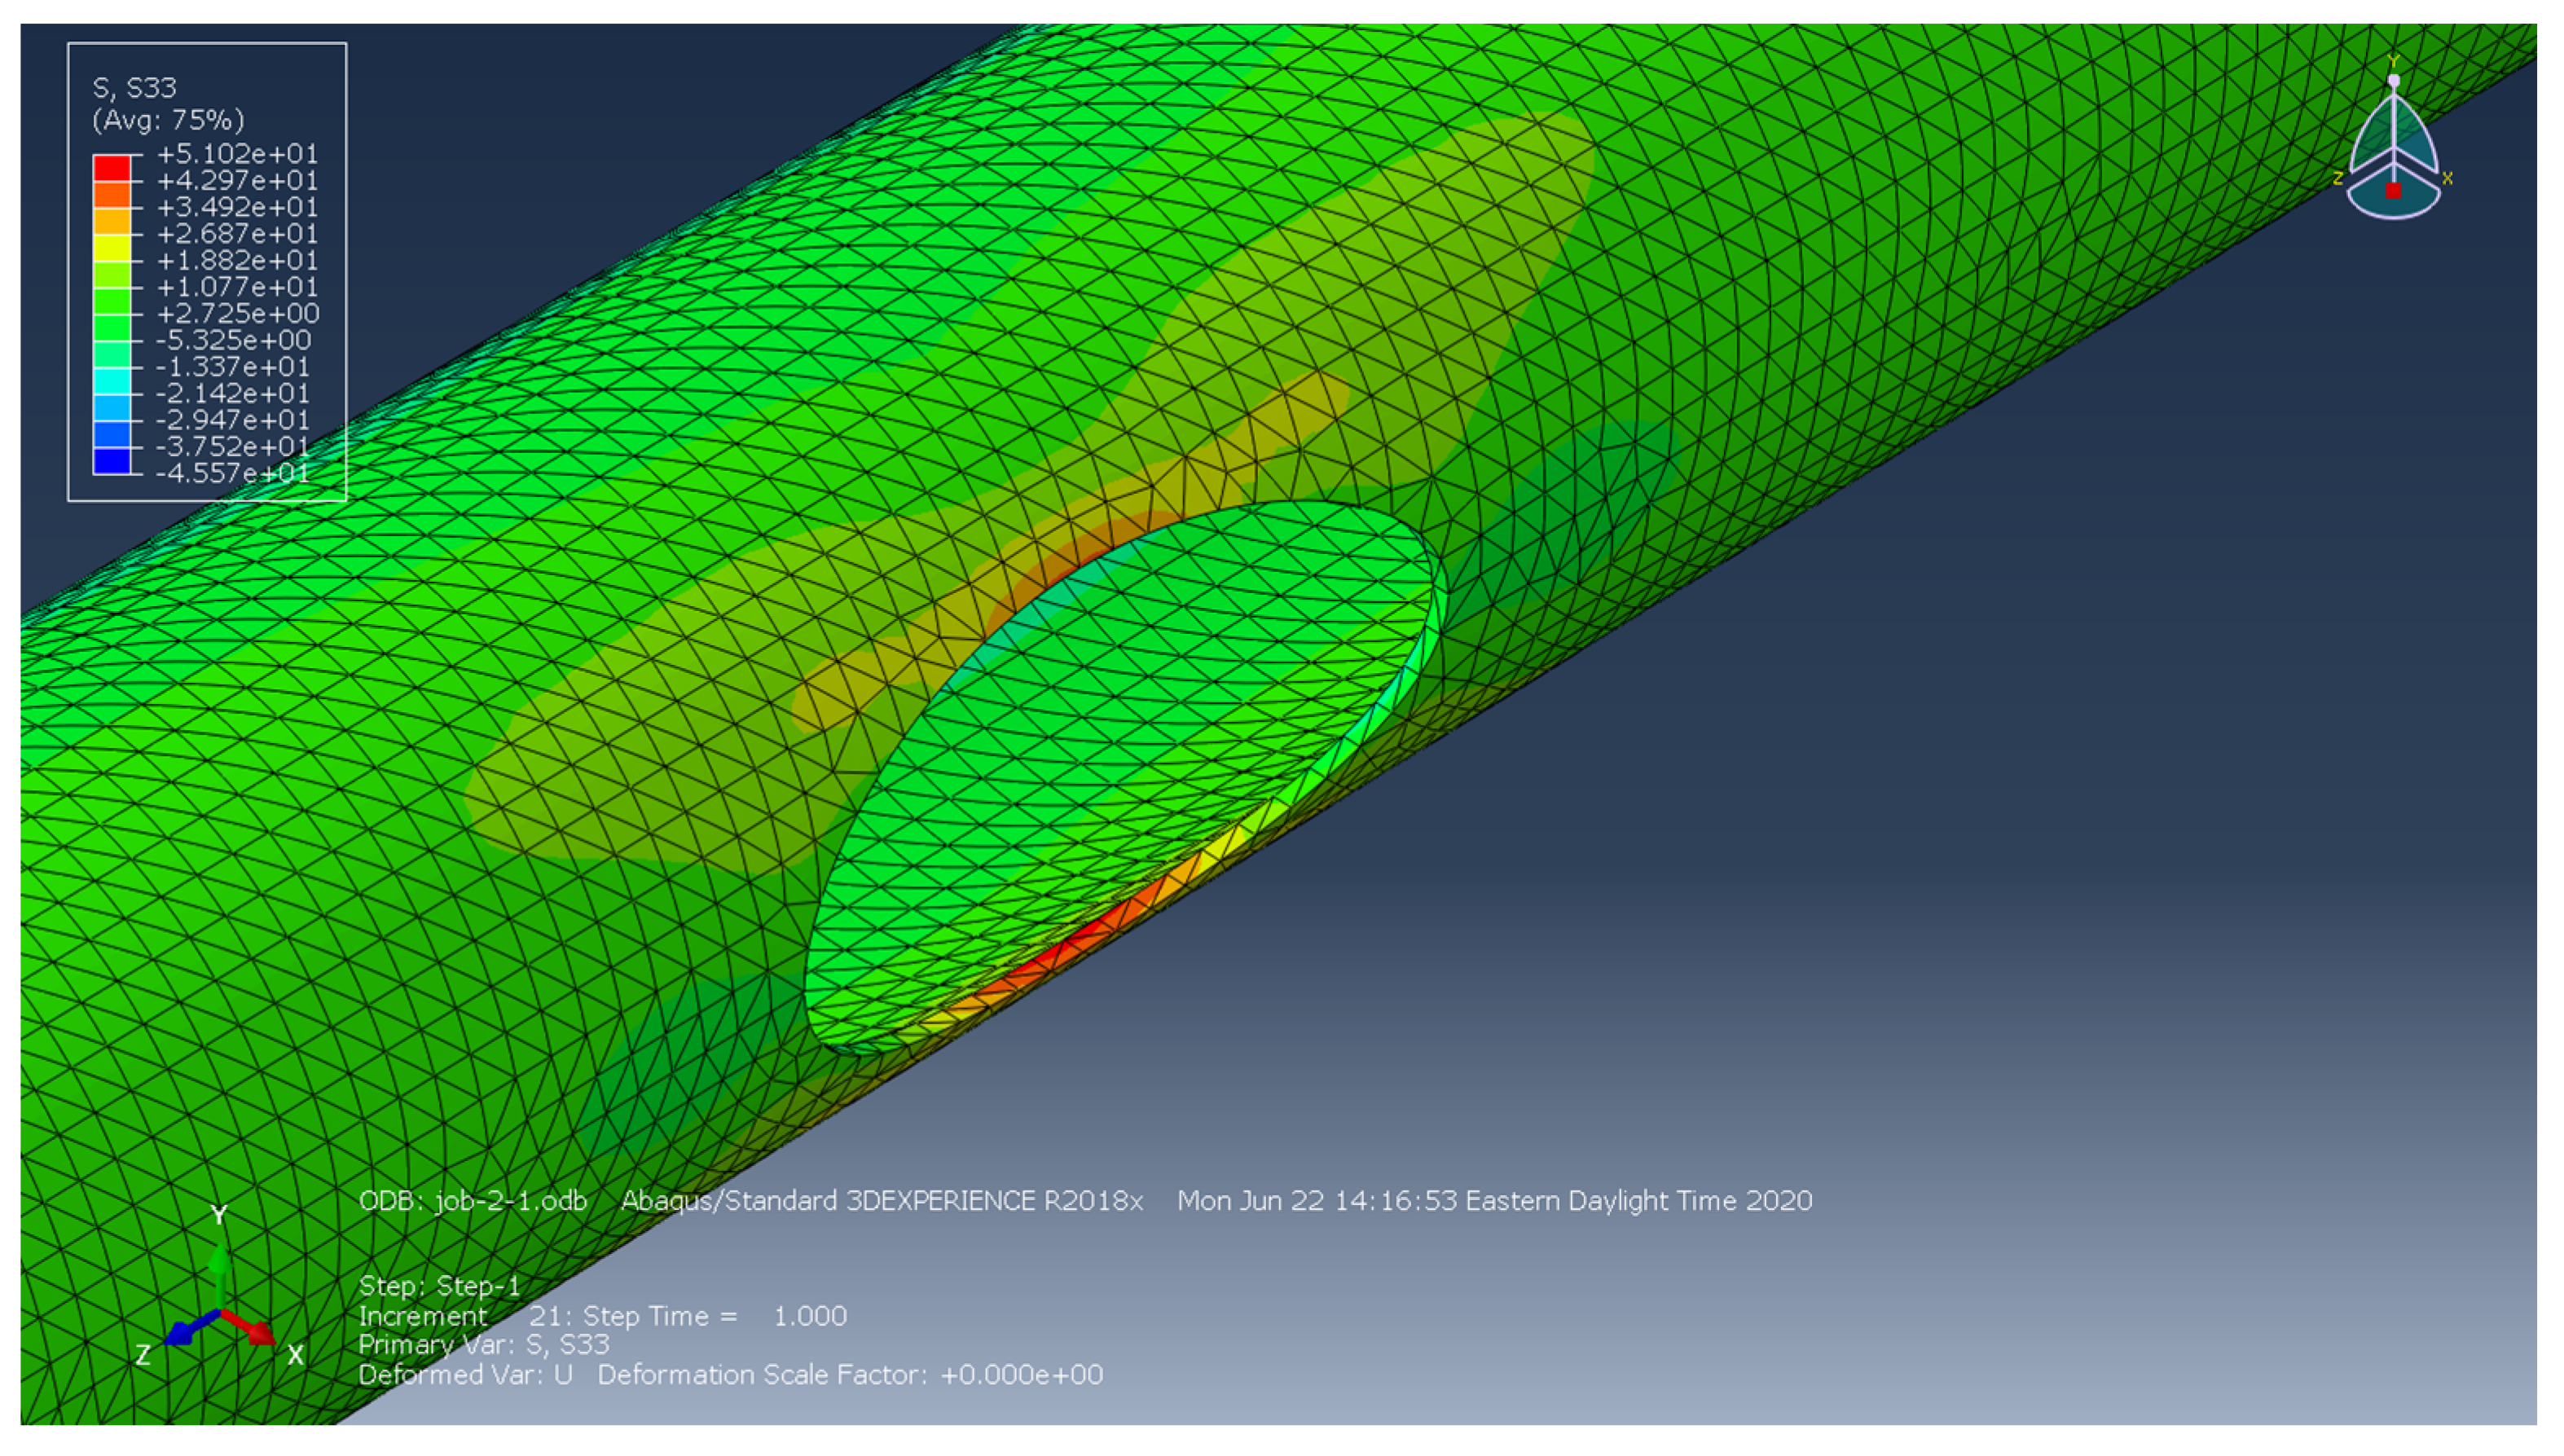
Task: Click the X axis label on the 3D compass
Action: coord(2447,179)
